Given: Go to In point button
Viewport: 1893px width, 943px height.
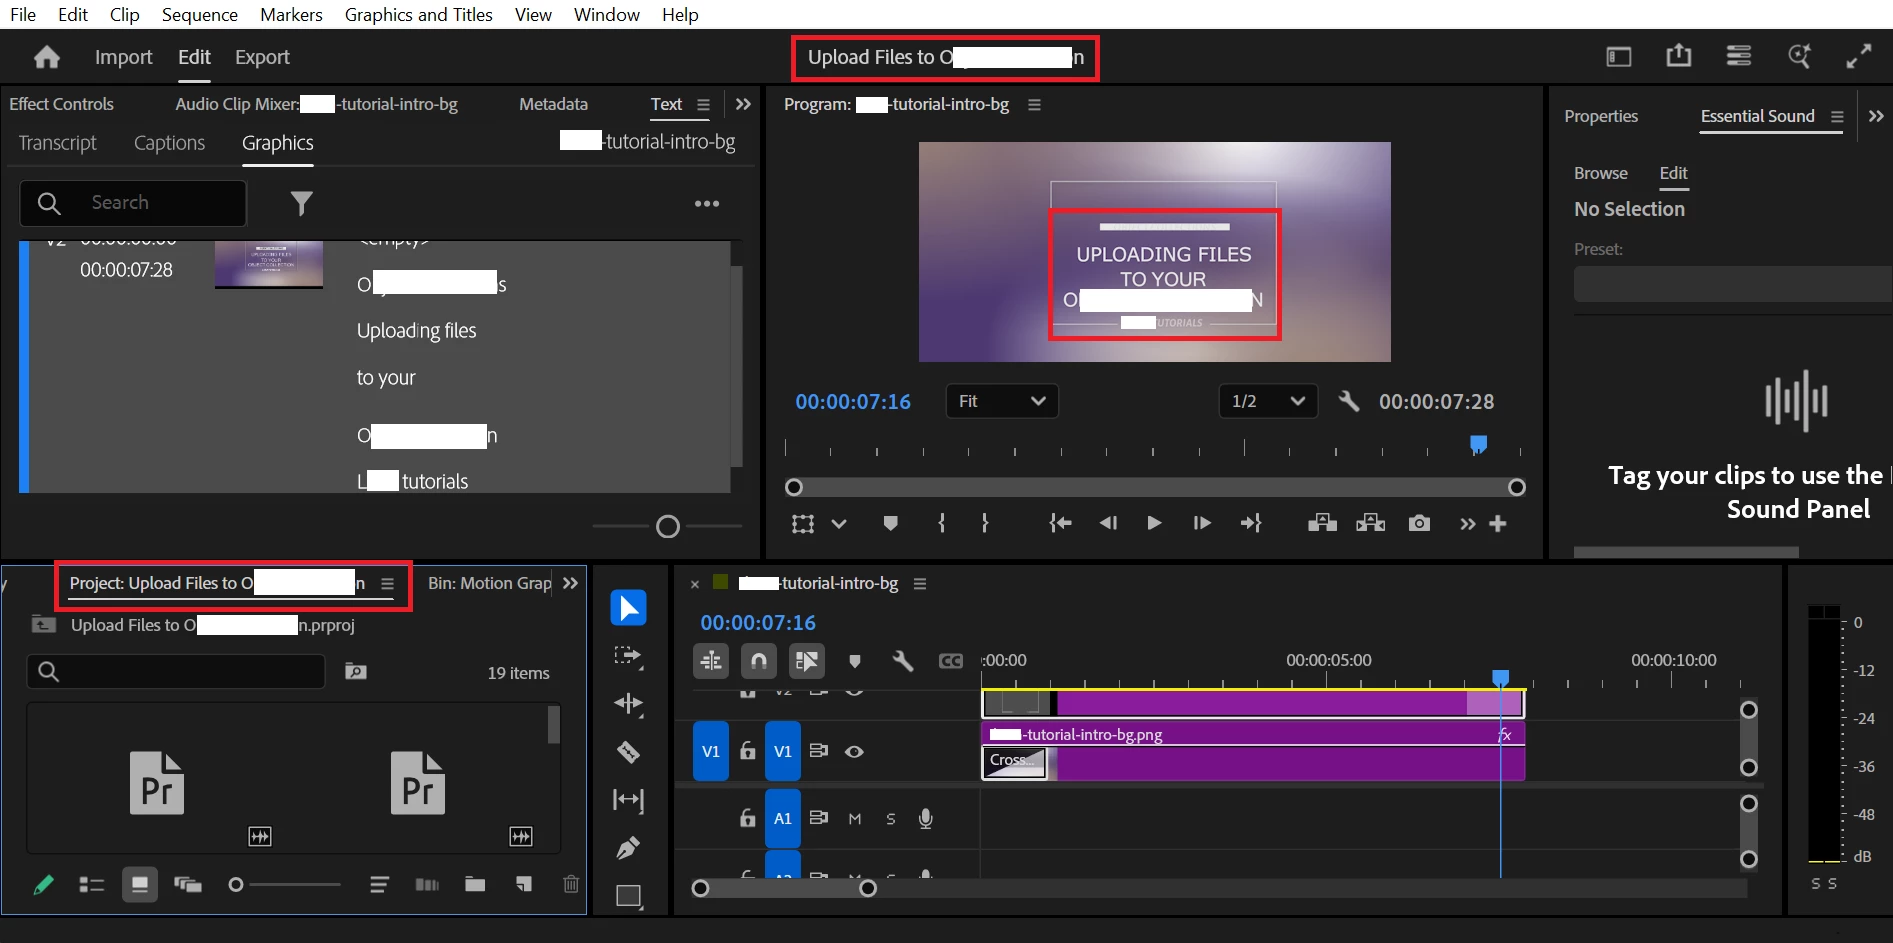Looking at the screenshot, I should [1060, 523].
